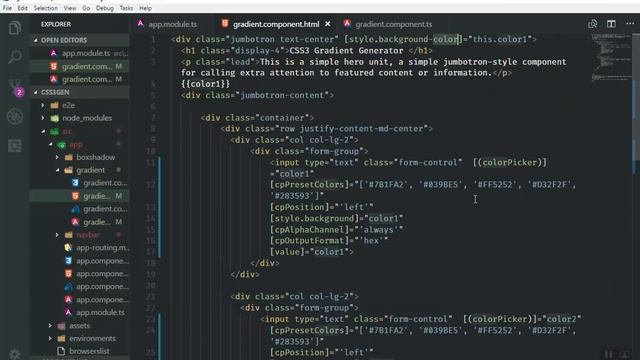The height and width of the screenshot is (360, 640).
Task: Click line number 11 in gutter
Action: tap(151, 162)
